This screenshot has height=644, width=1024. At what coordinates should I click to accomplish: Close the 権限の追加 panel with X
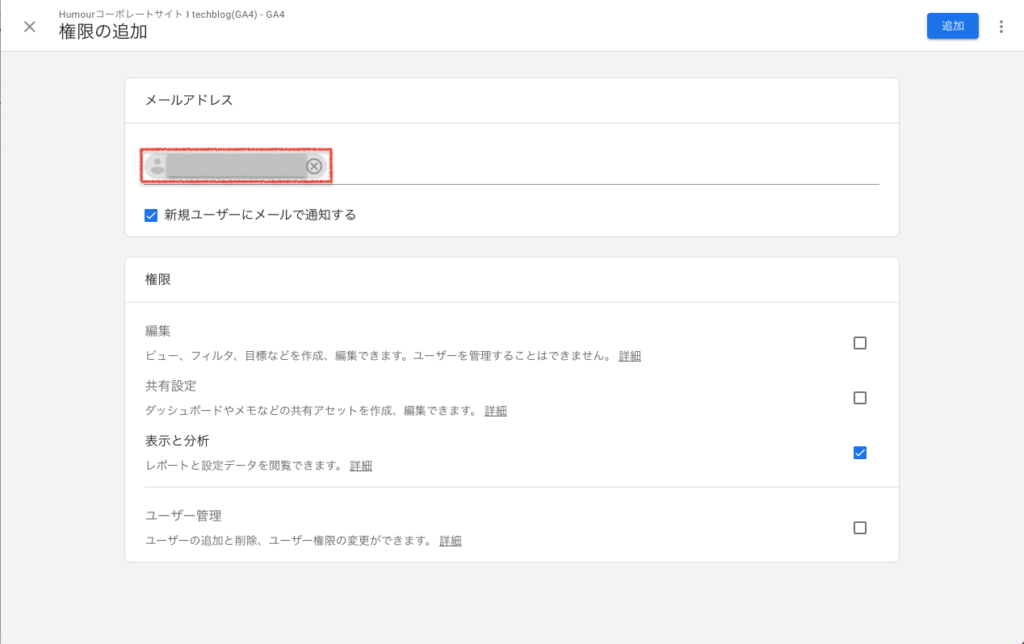(x=30, y=26)
